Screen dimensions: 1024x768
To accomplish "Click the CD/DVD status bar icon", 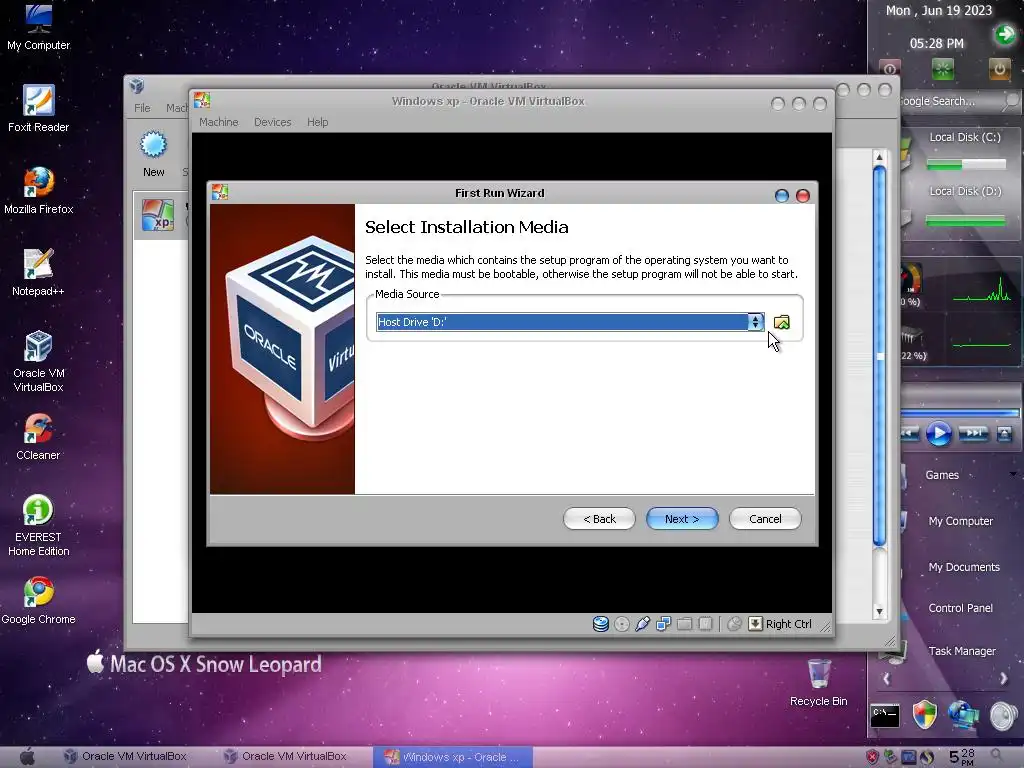I will [x=622, y=624].
